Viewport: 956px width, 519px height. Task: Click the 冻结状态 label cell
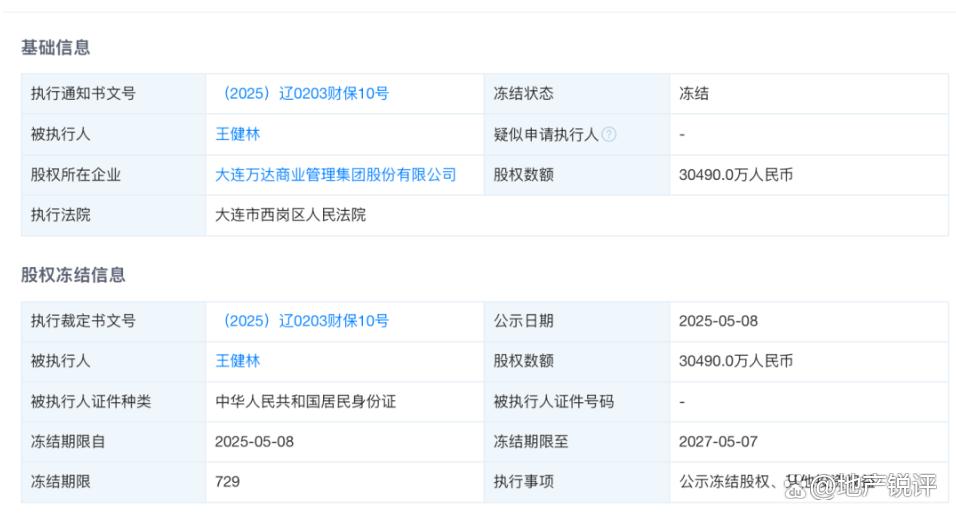pyautogui.click(x=577, y=93)
